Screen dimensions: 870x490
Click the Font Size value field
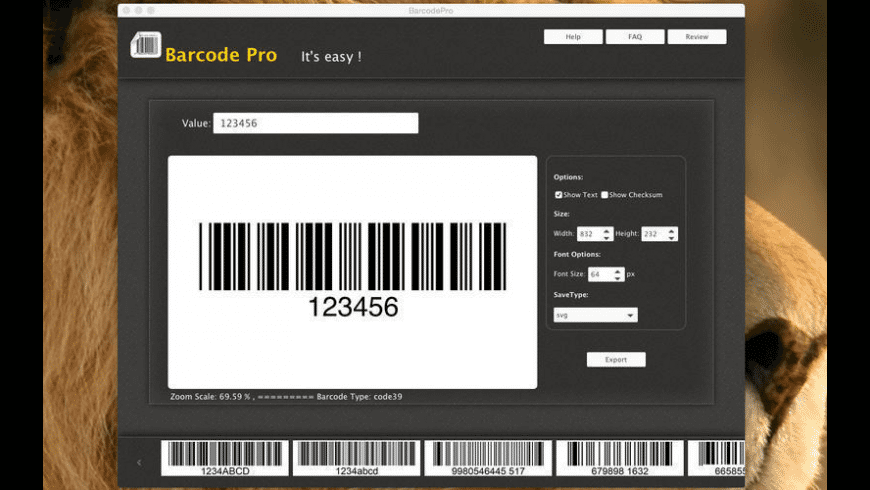click(600, 274)
